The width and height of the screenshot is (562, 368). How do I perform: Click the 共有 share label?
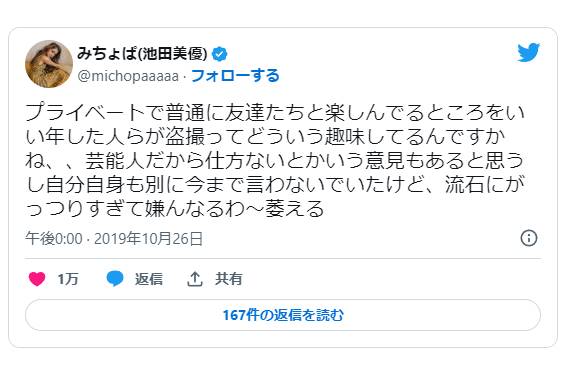pyautogui.click(x=229, y=279)
